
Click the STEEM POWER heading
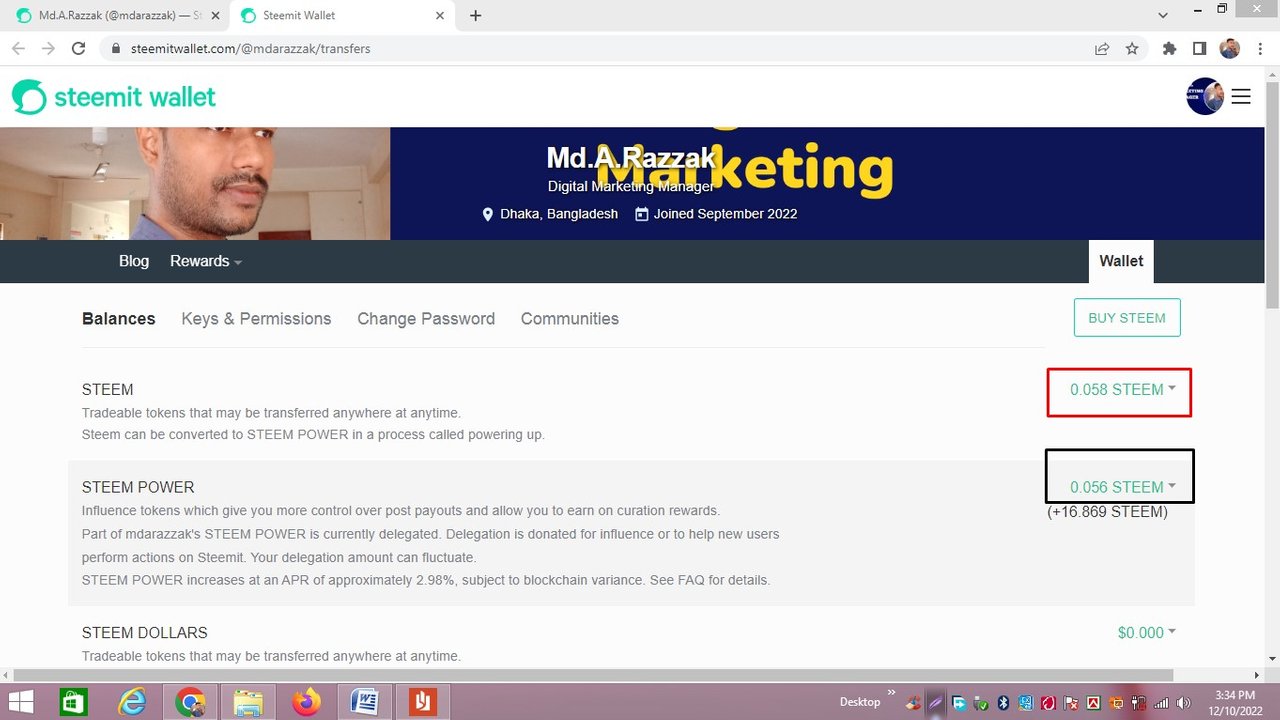138,488
